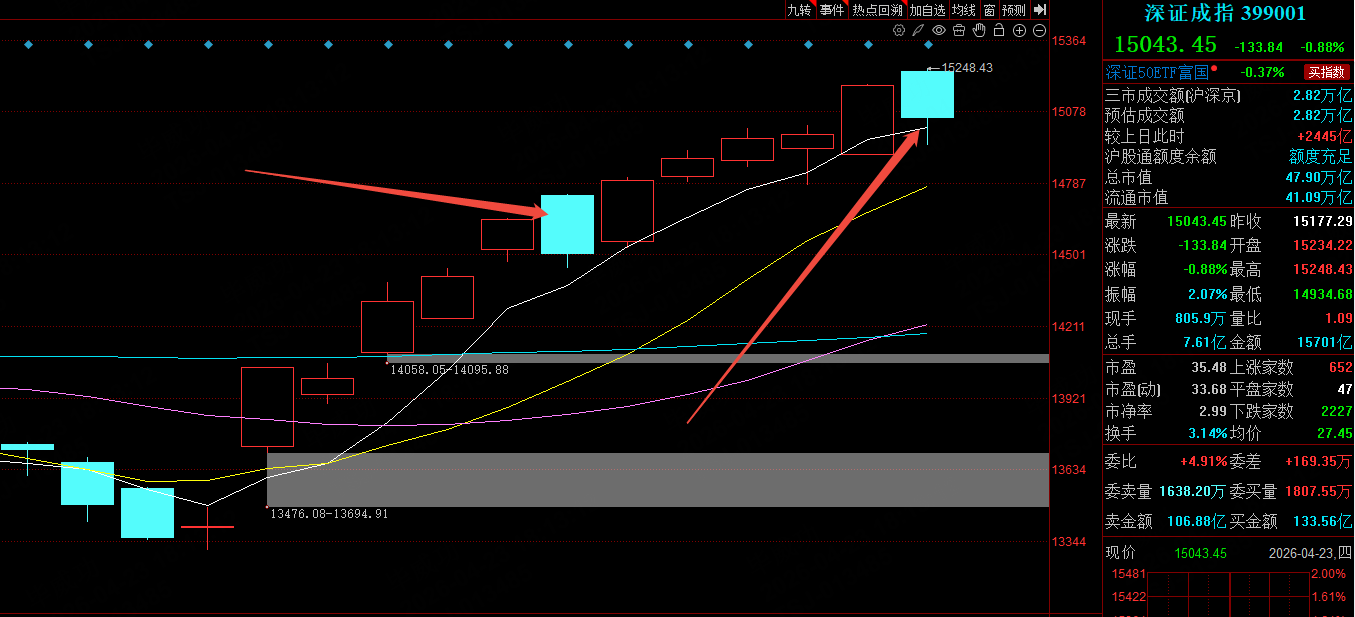Click the 13921 price axis label
This screenshot has height=617, width=1355.
click(x=1070, y=399)
